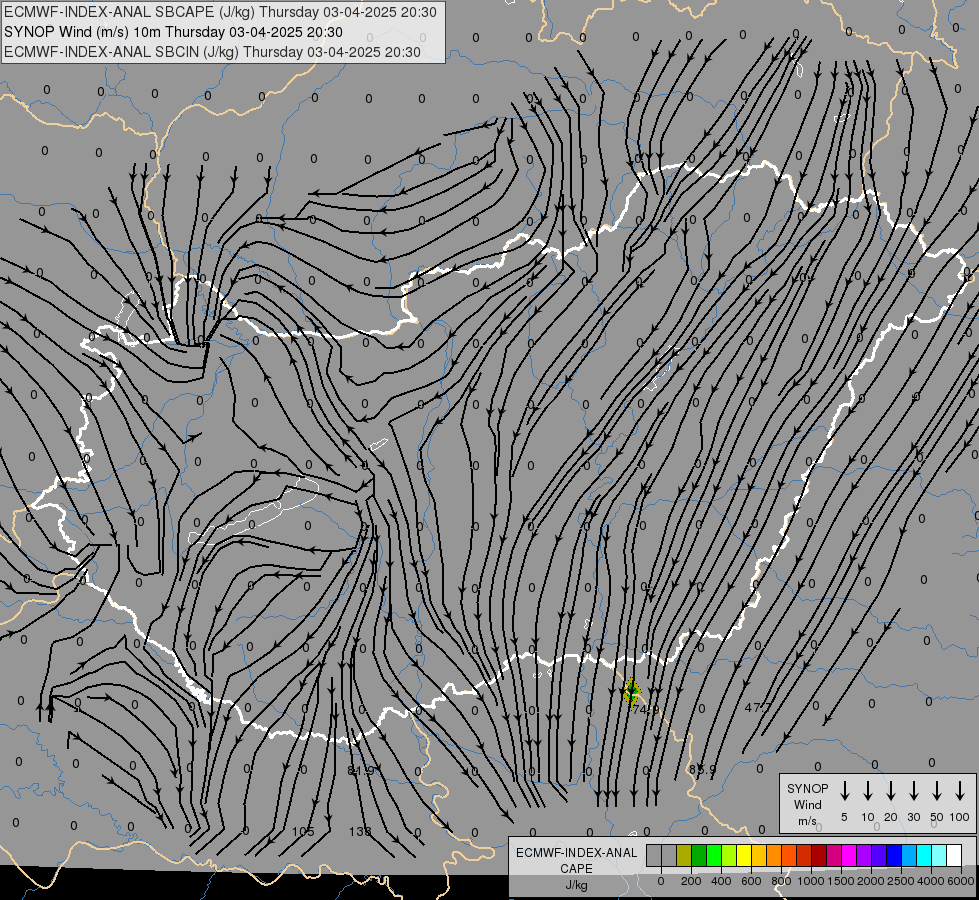Click the 100 m/s wind arrow in the SYNOP legend

tap(960, 791)
